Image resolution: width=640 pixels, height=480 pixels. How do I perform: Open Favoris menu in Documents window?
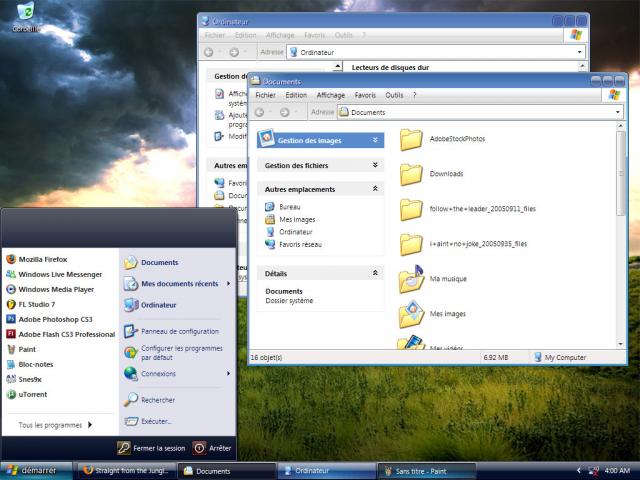click(365, 95)
